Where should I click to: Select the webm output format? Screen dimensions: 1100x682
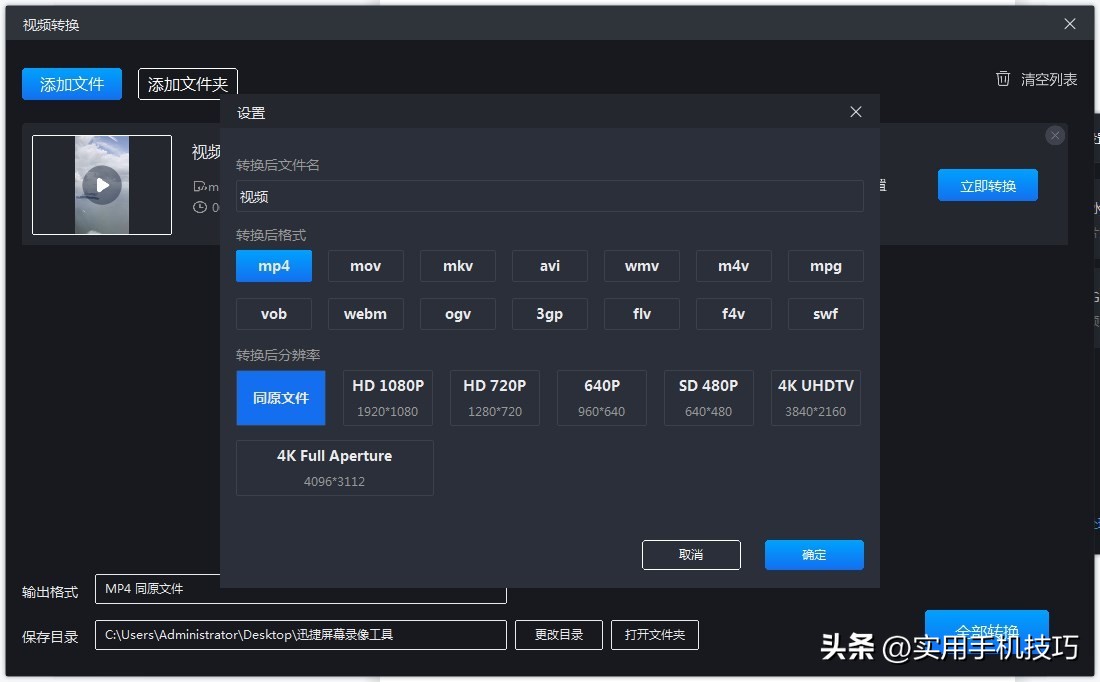click(x=365, y=314)
